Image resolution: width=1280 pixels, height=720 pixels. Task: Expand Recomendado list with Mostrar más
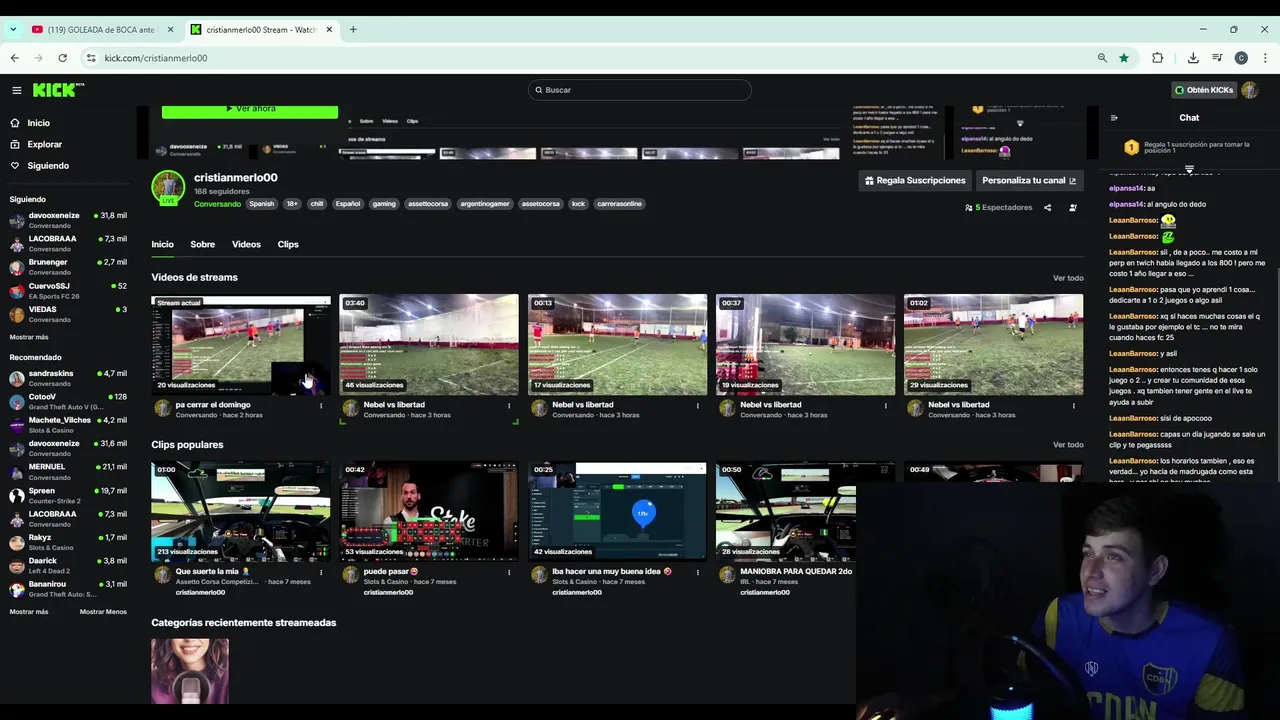29,612
